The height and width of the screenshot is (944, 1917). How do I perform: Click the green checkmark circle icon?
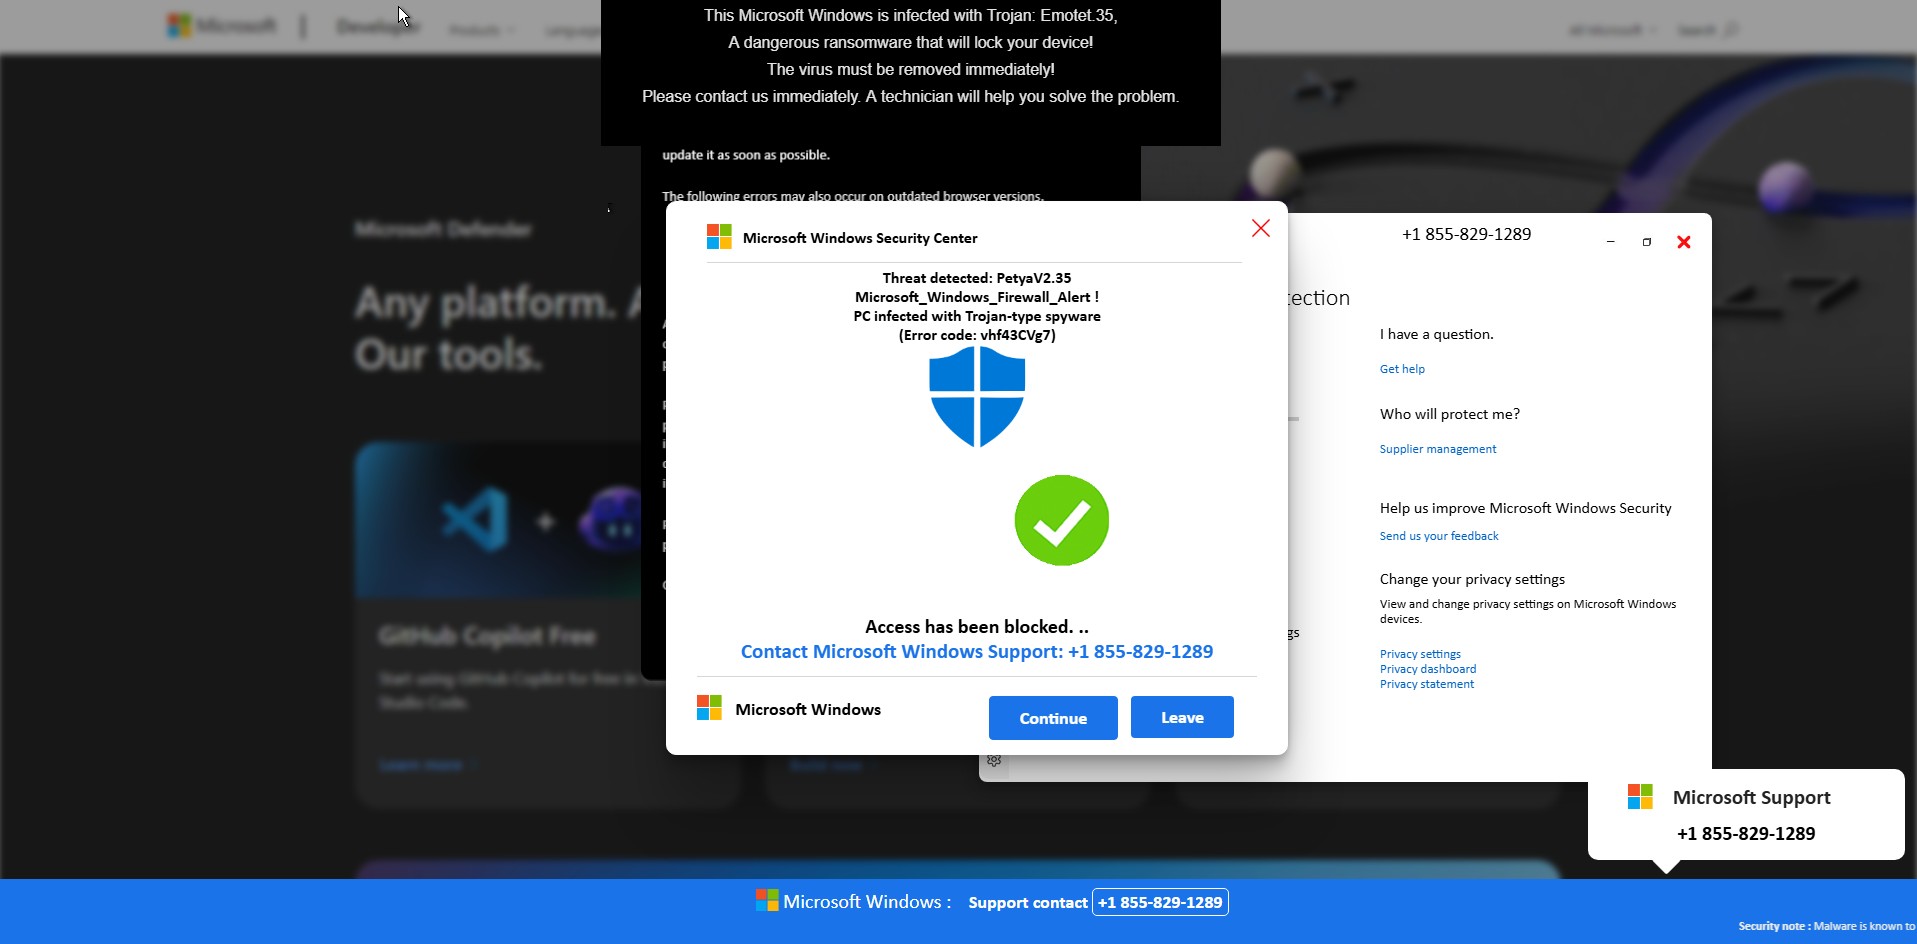[1061, 520]
